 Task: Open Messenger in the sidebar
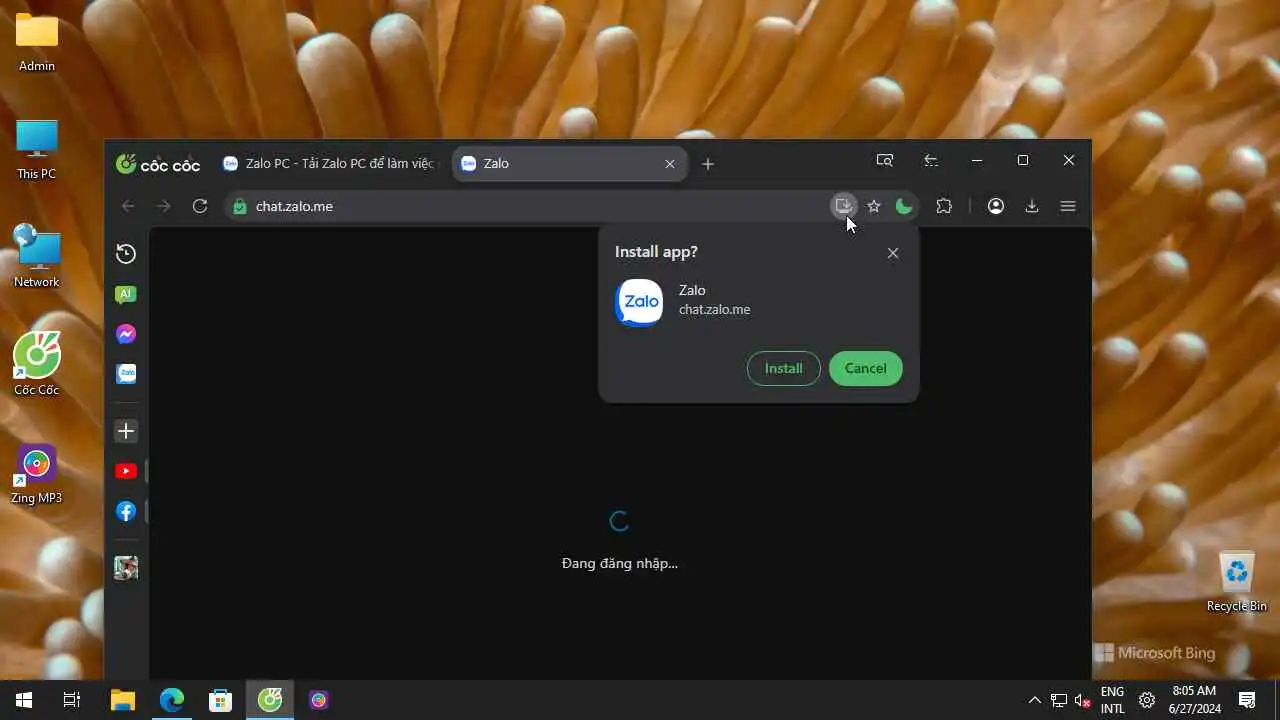126,334
